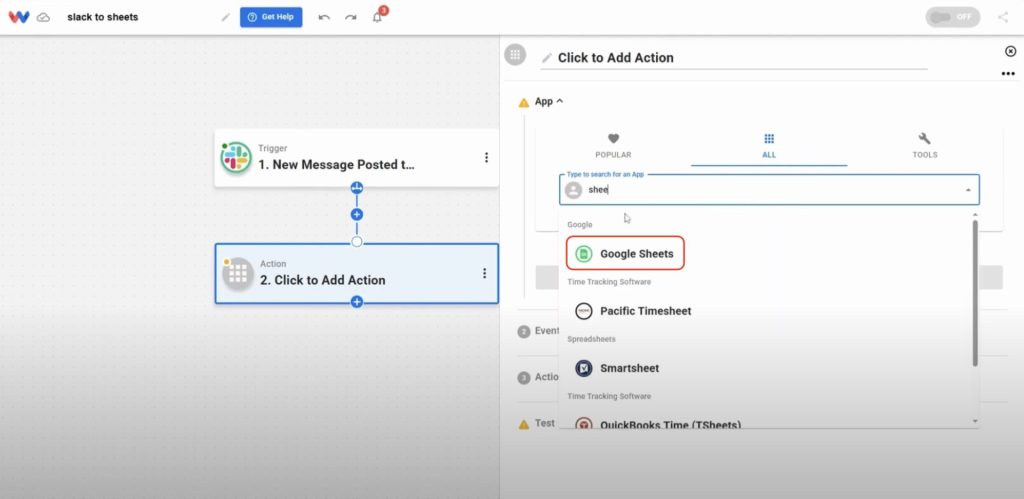The image size is (1024, 499).
Task: Click the branch icon below trigger
Action: point(357,188)
